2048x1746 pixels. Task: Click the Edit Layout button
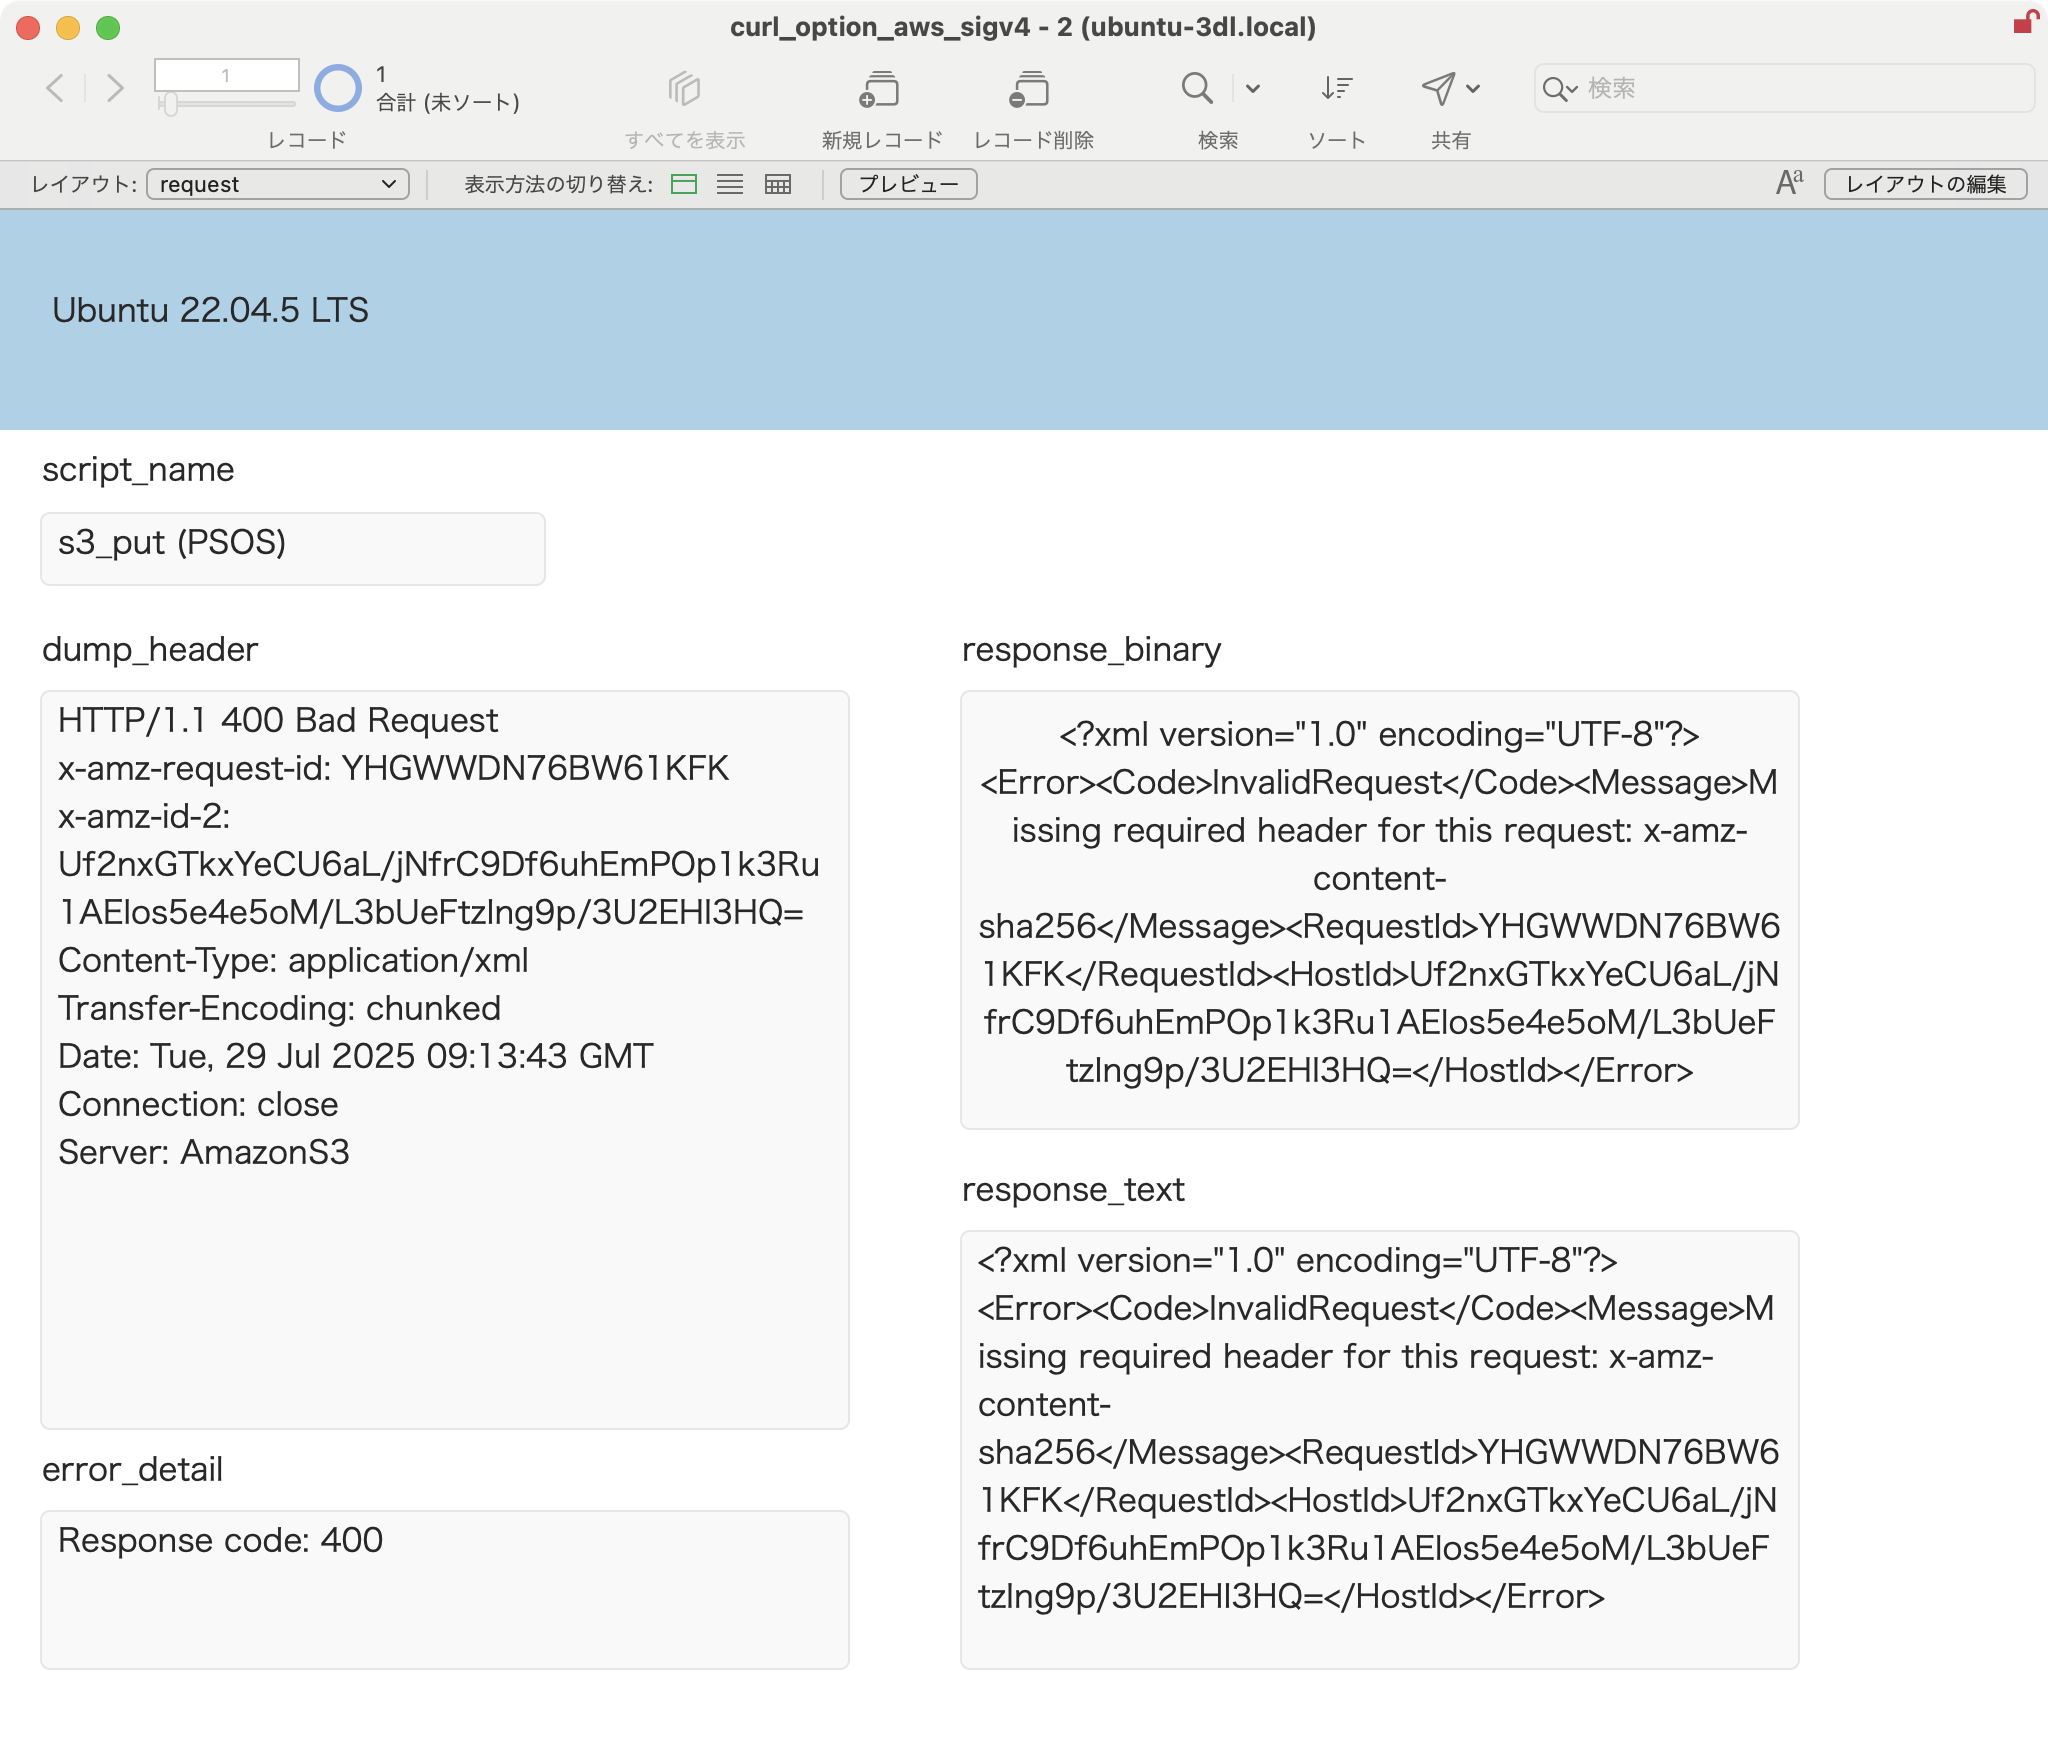1925,184
